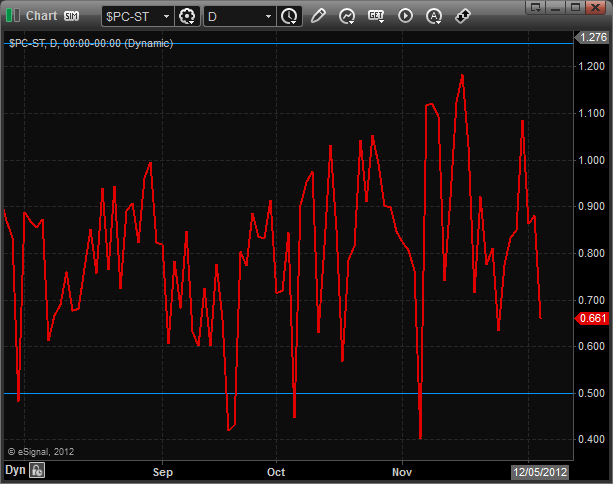613x484 pixels.
Task: Open the symbol settings gear icon
Action: (187, 16)
